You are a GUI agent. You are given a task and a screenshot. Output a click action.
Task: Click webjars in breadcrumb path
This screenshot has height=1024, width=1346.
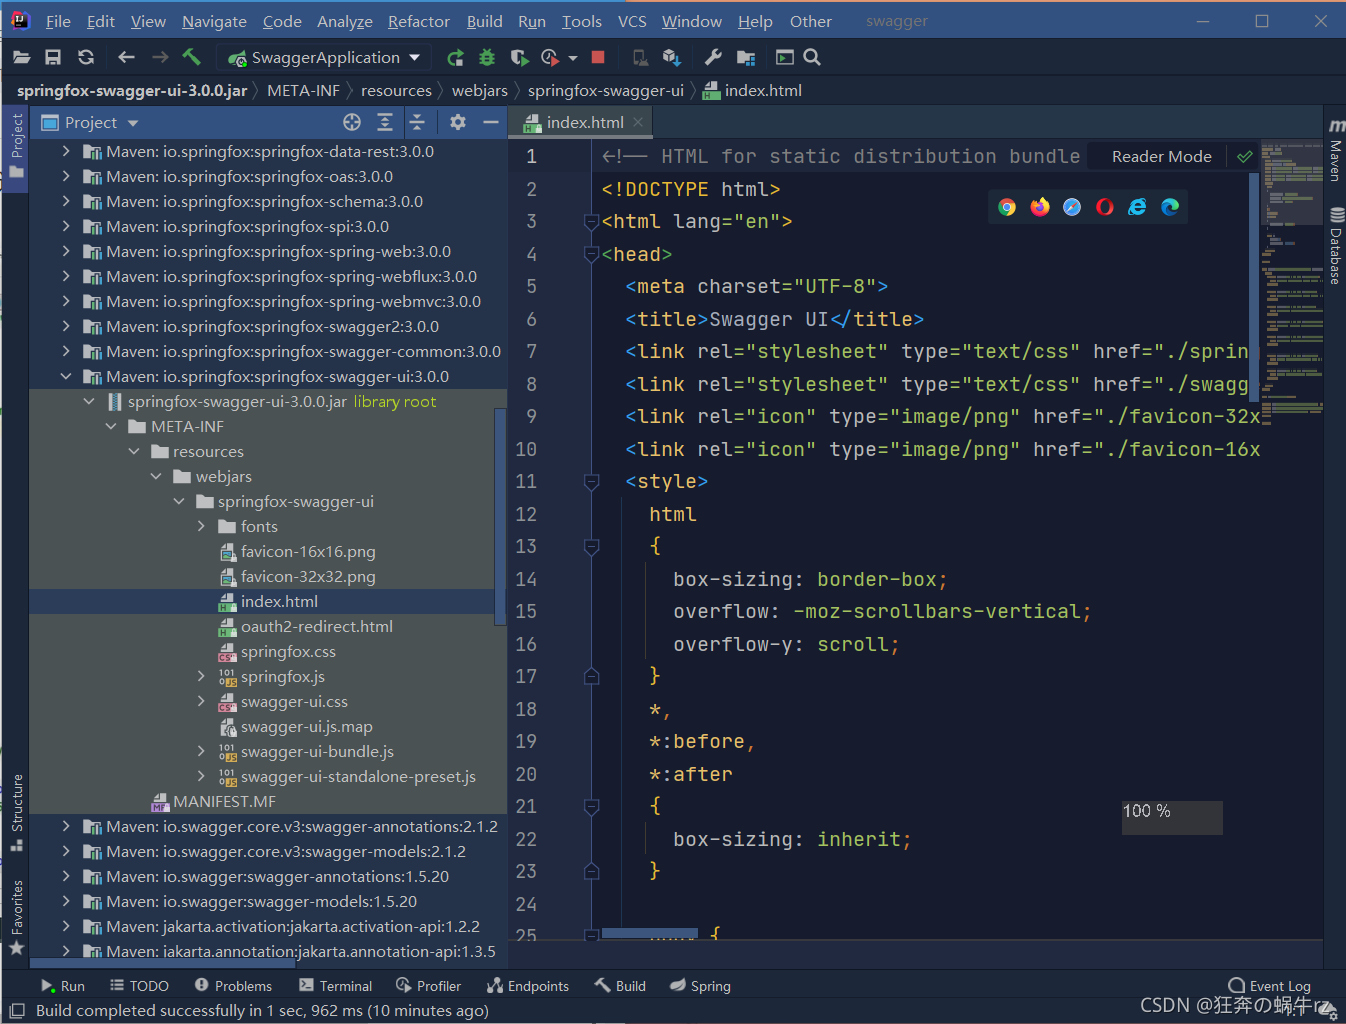click(x=480, y=91)
